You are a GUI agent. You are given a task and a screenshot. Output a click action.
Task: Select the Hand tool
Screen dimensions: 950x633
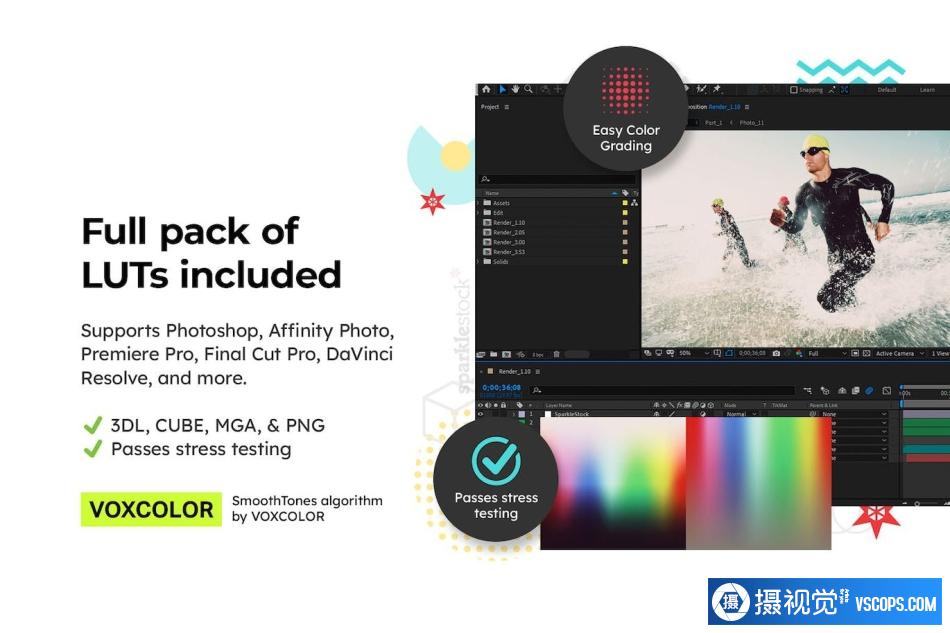point(516,90)
